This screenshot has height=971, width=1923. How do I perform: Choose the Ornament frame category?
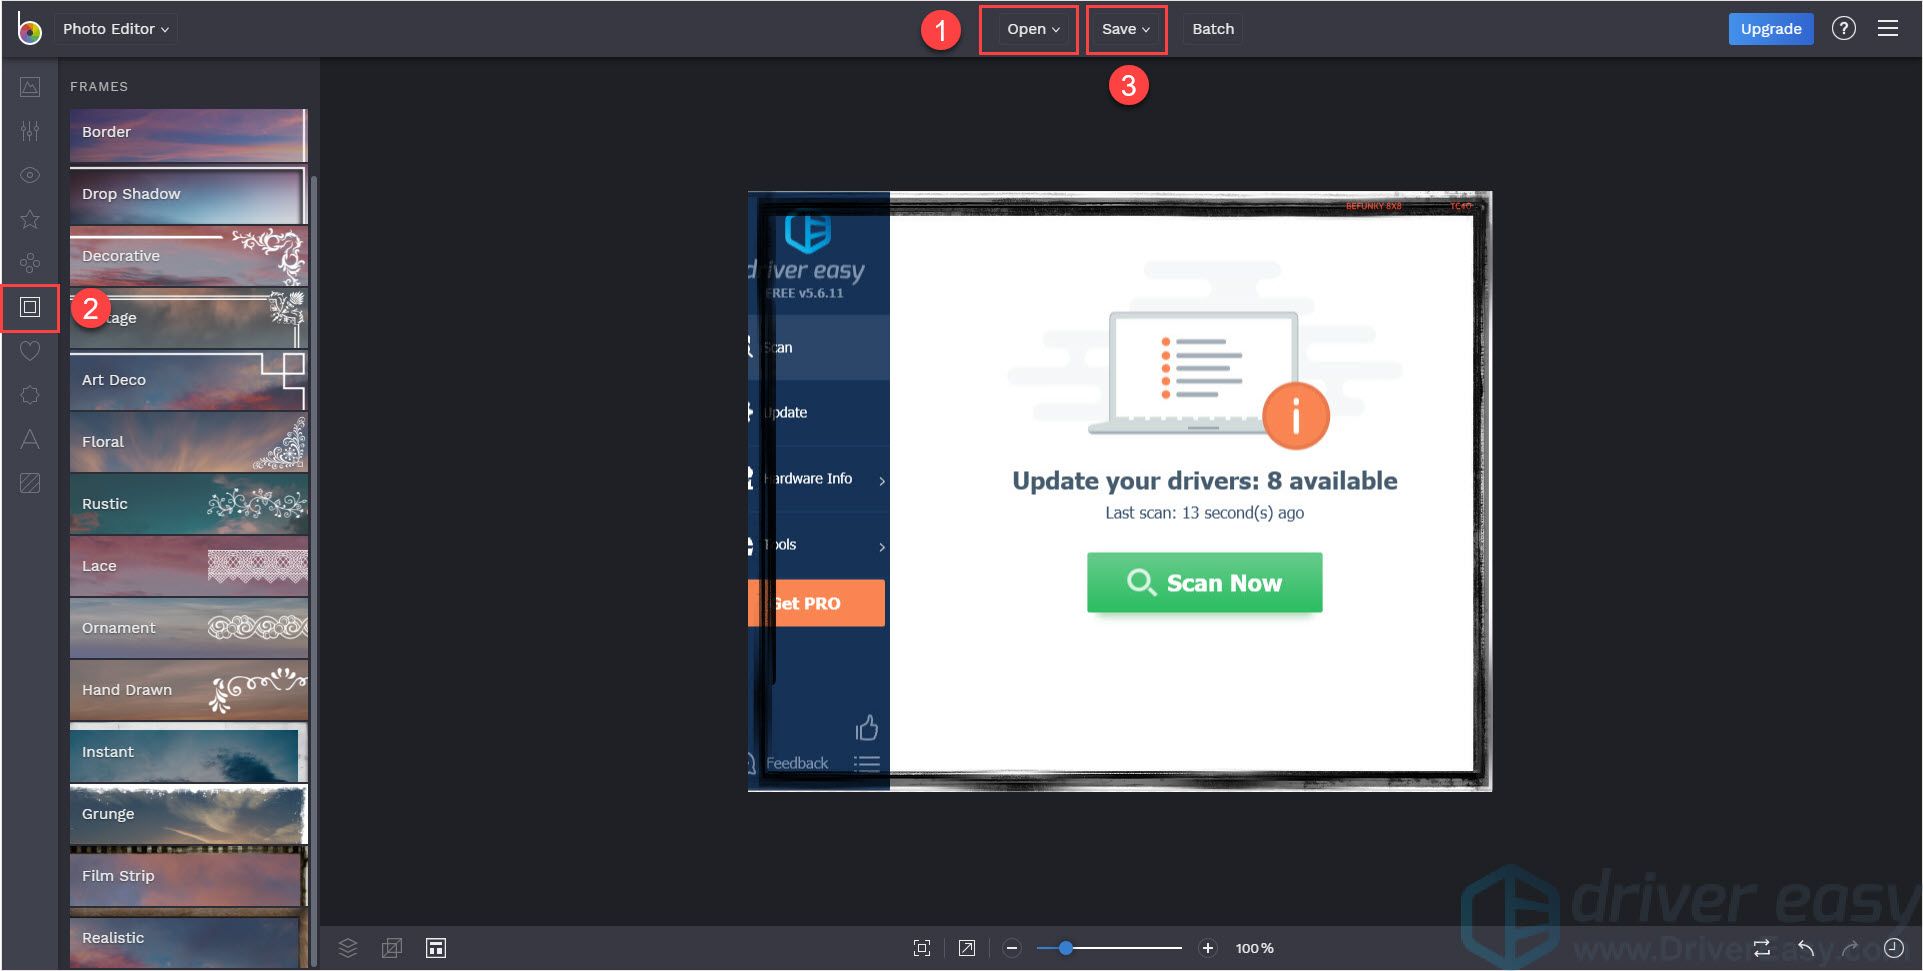pos(188,629)
